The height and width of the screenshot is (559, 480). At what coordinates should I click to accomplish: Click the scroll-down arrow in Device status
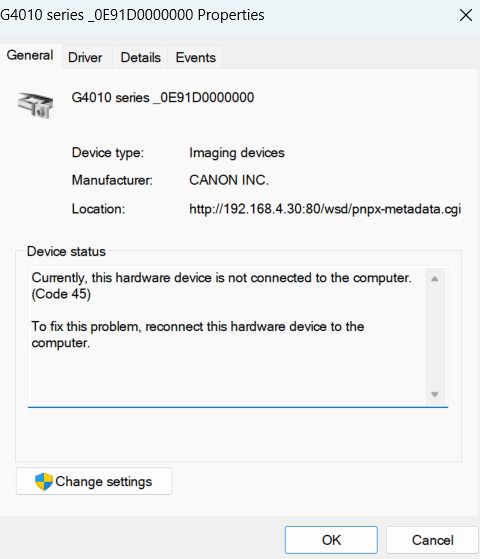coord(434,394)
